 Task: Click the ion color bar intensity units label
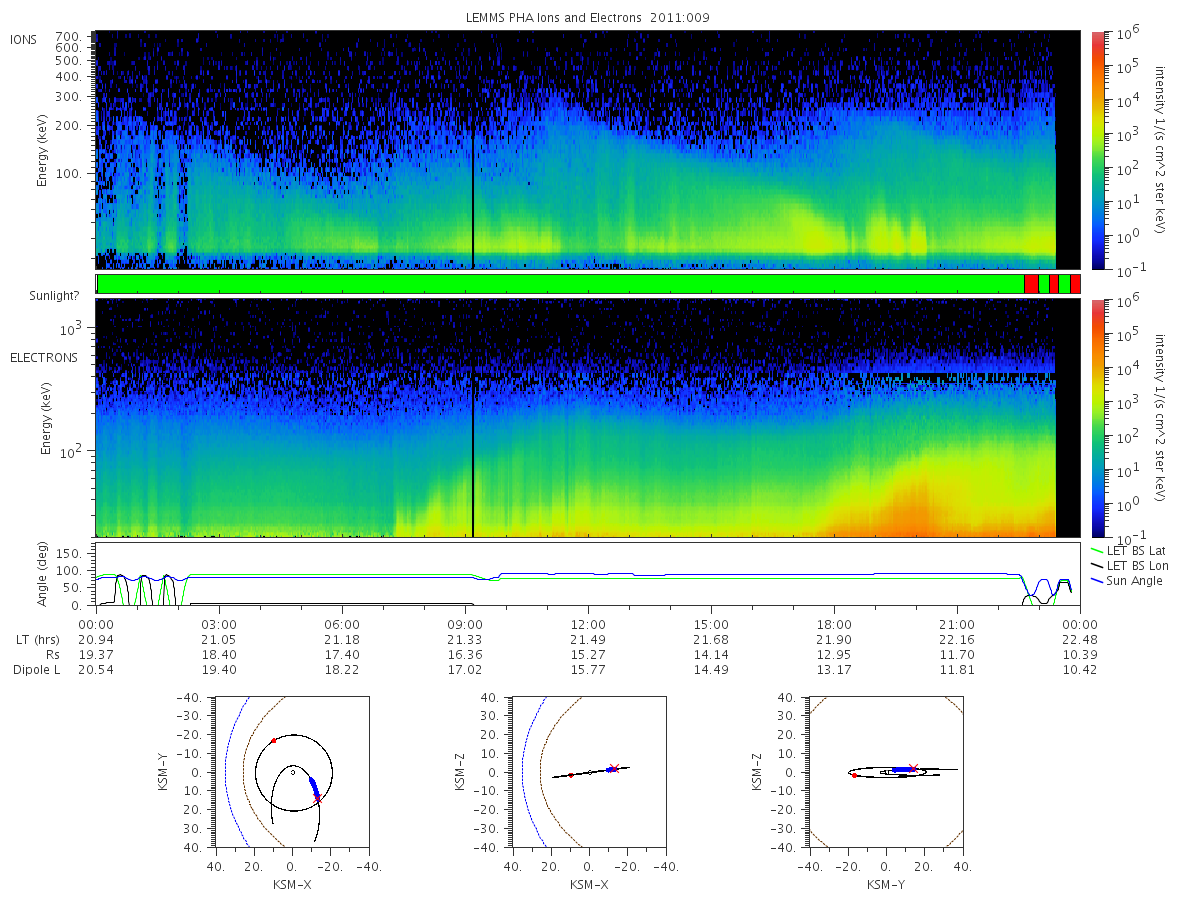pyautogui.click(x=1160, y=150)
